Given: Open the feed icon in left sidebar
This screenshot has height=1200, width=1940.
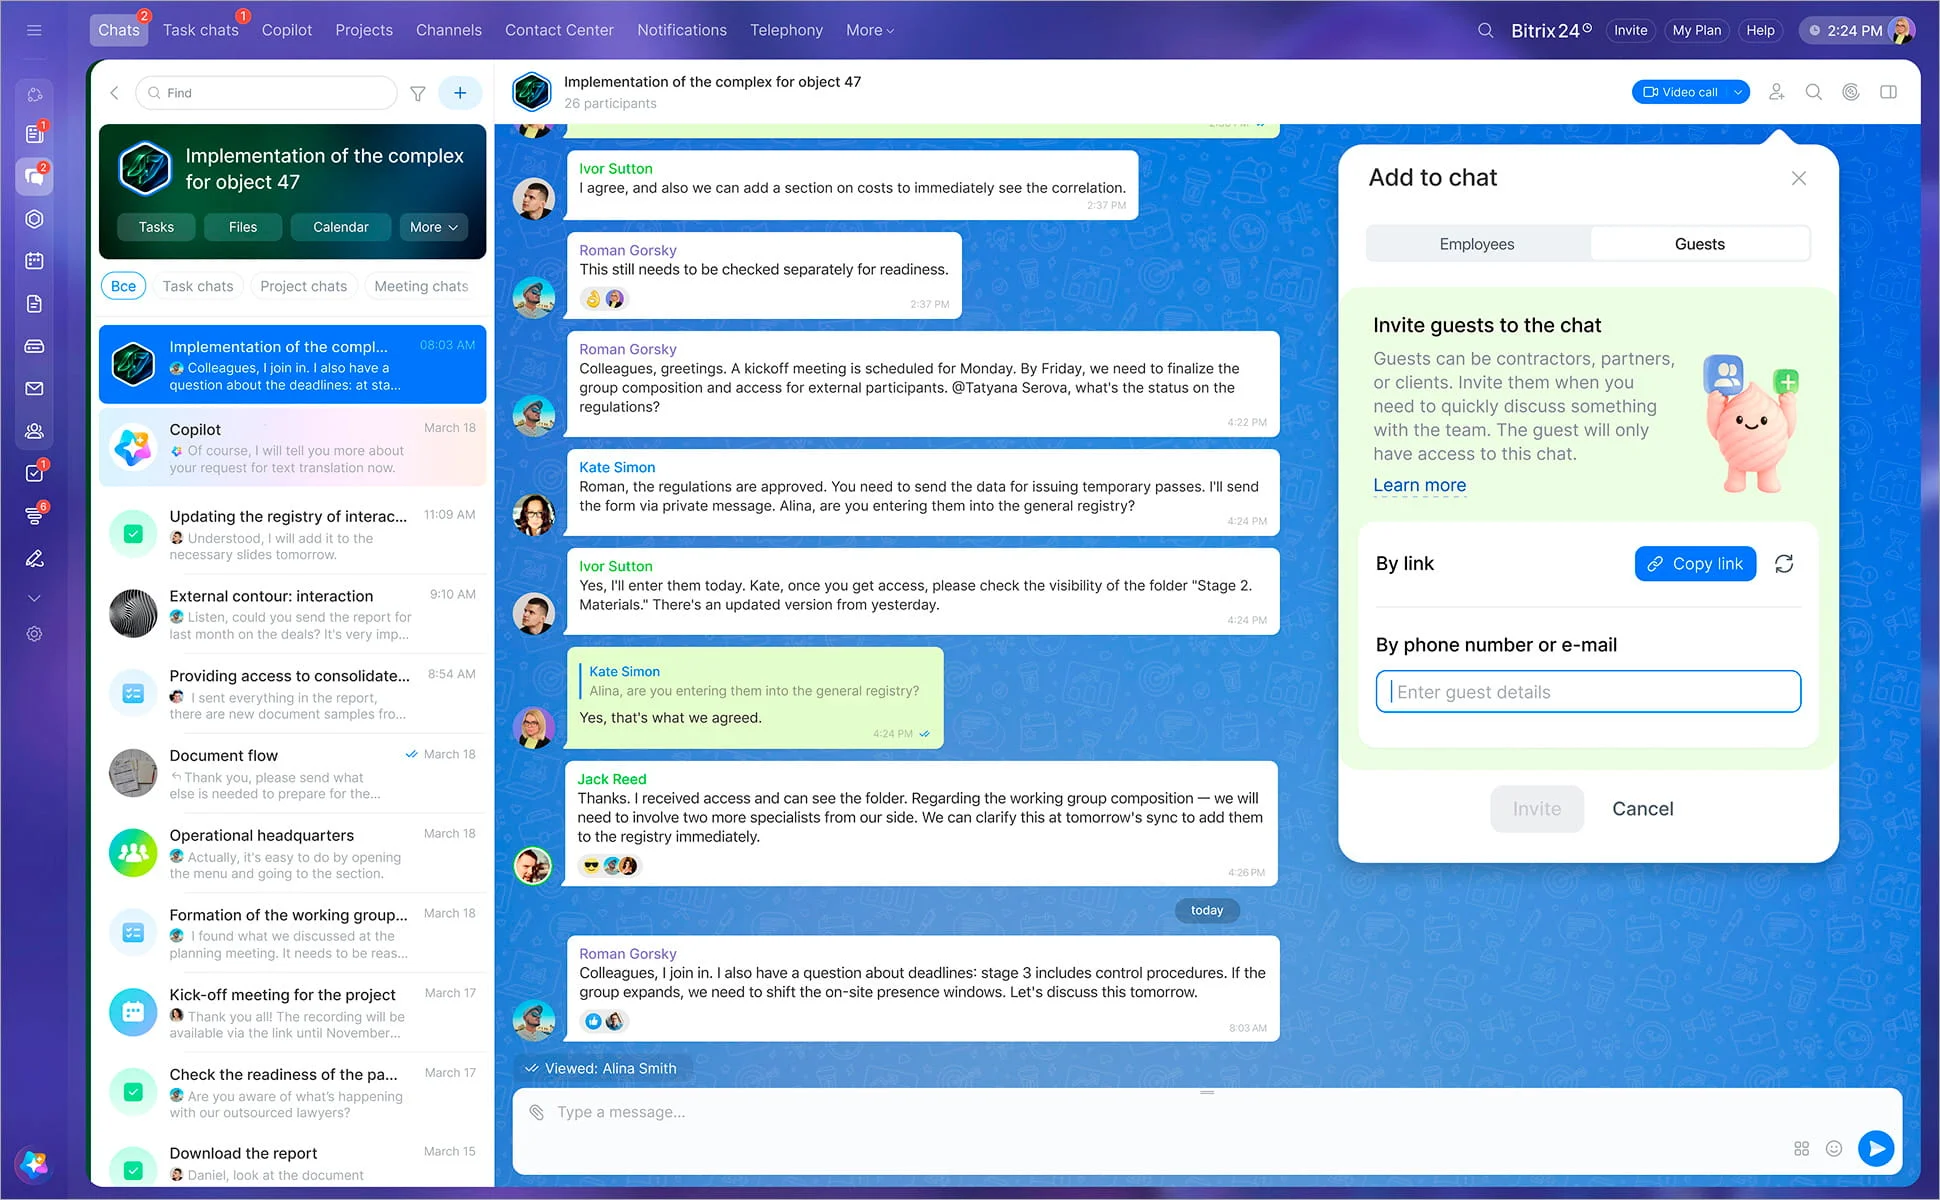Looking at the screenshot, I should pos(34,134).
